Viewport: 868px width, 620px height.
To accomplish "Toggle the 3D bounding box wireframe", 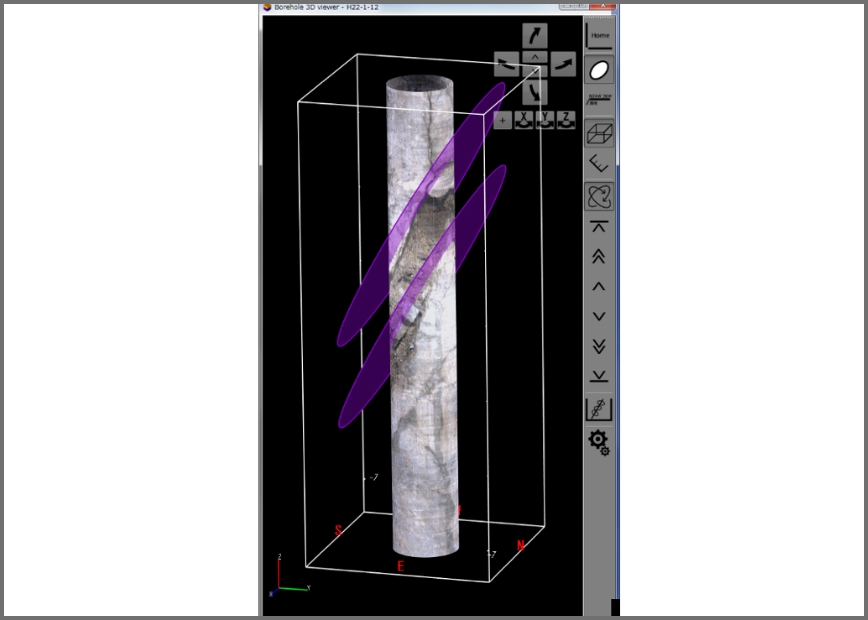I will (x=599, y=133).
